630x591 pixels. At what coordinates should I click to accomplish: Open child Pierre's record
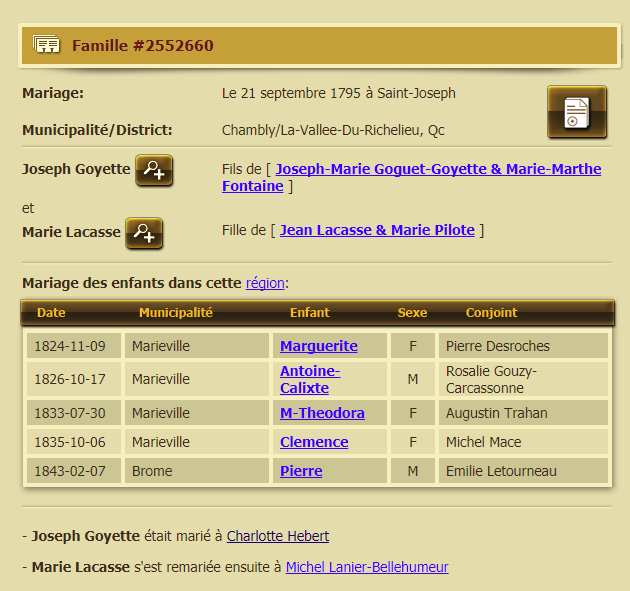(301, 471)
